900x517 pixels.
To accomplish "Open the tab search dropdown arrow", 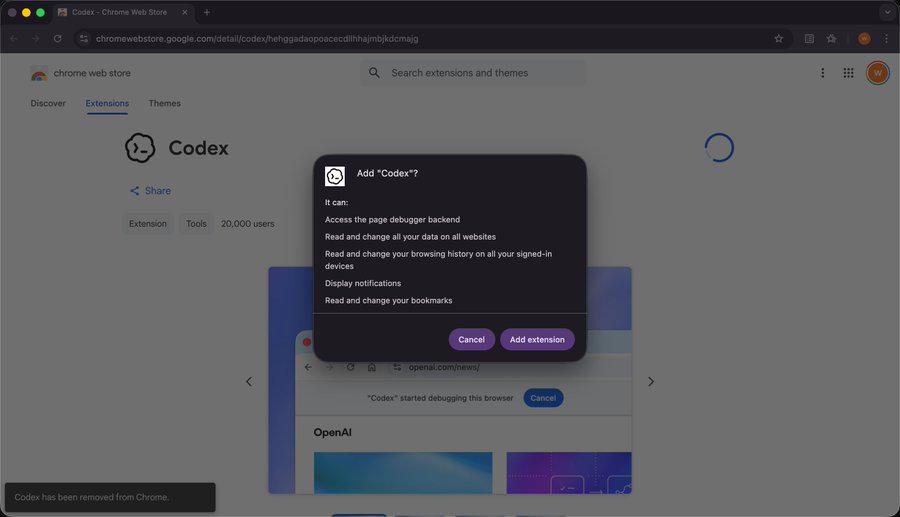I will click(x=887, y=12).
